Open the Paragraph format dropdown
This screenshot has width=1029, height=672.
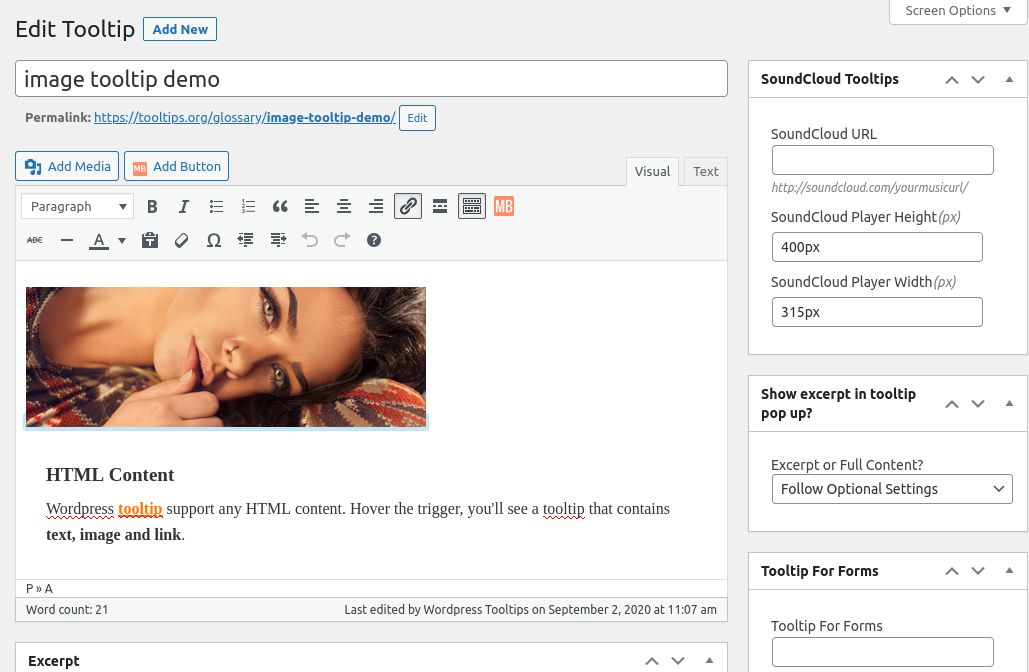[77, 206]
